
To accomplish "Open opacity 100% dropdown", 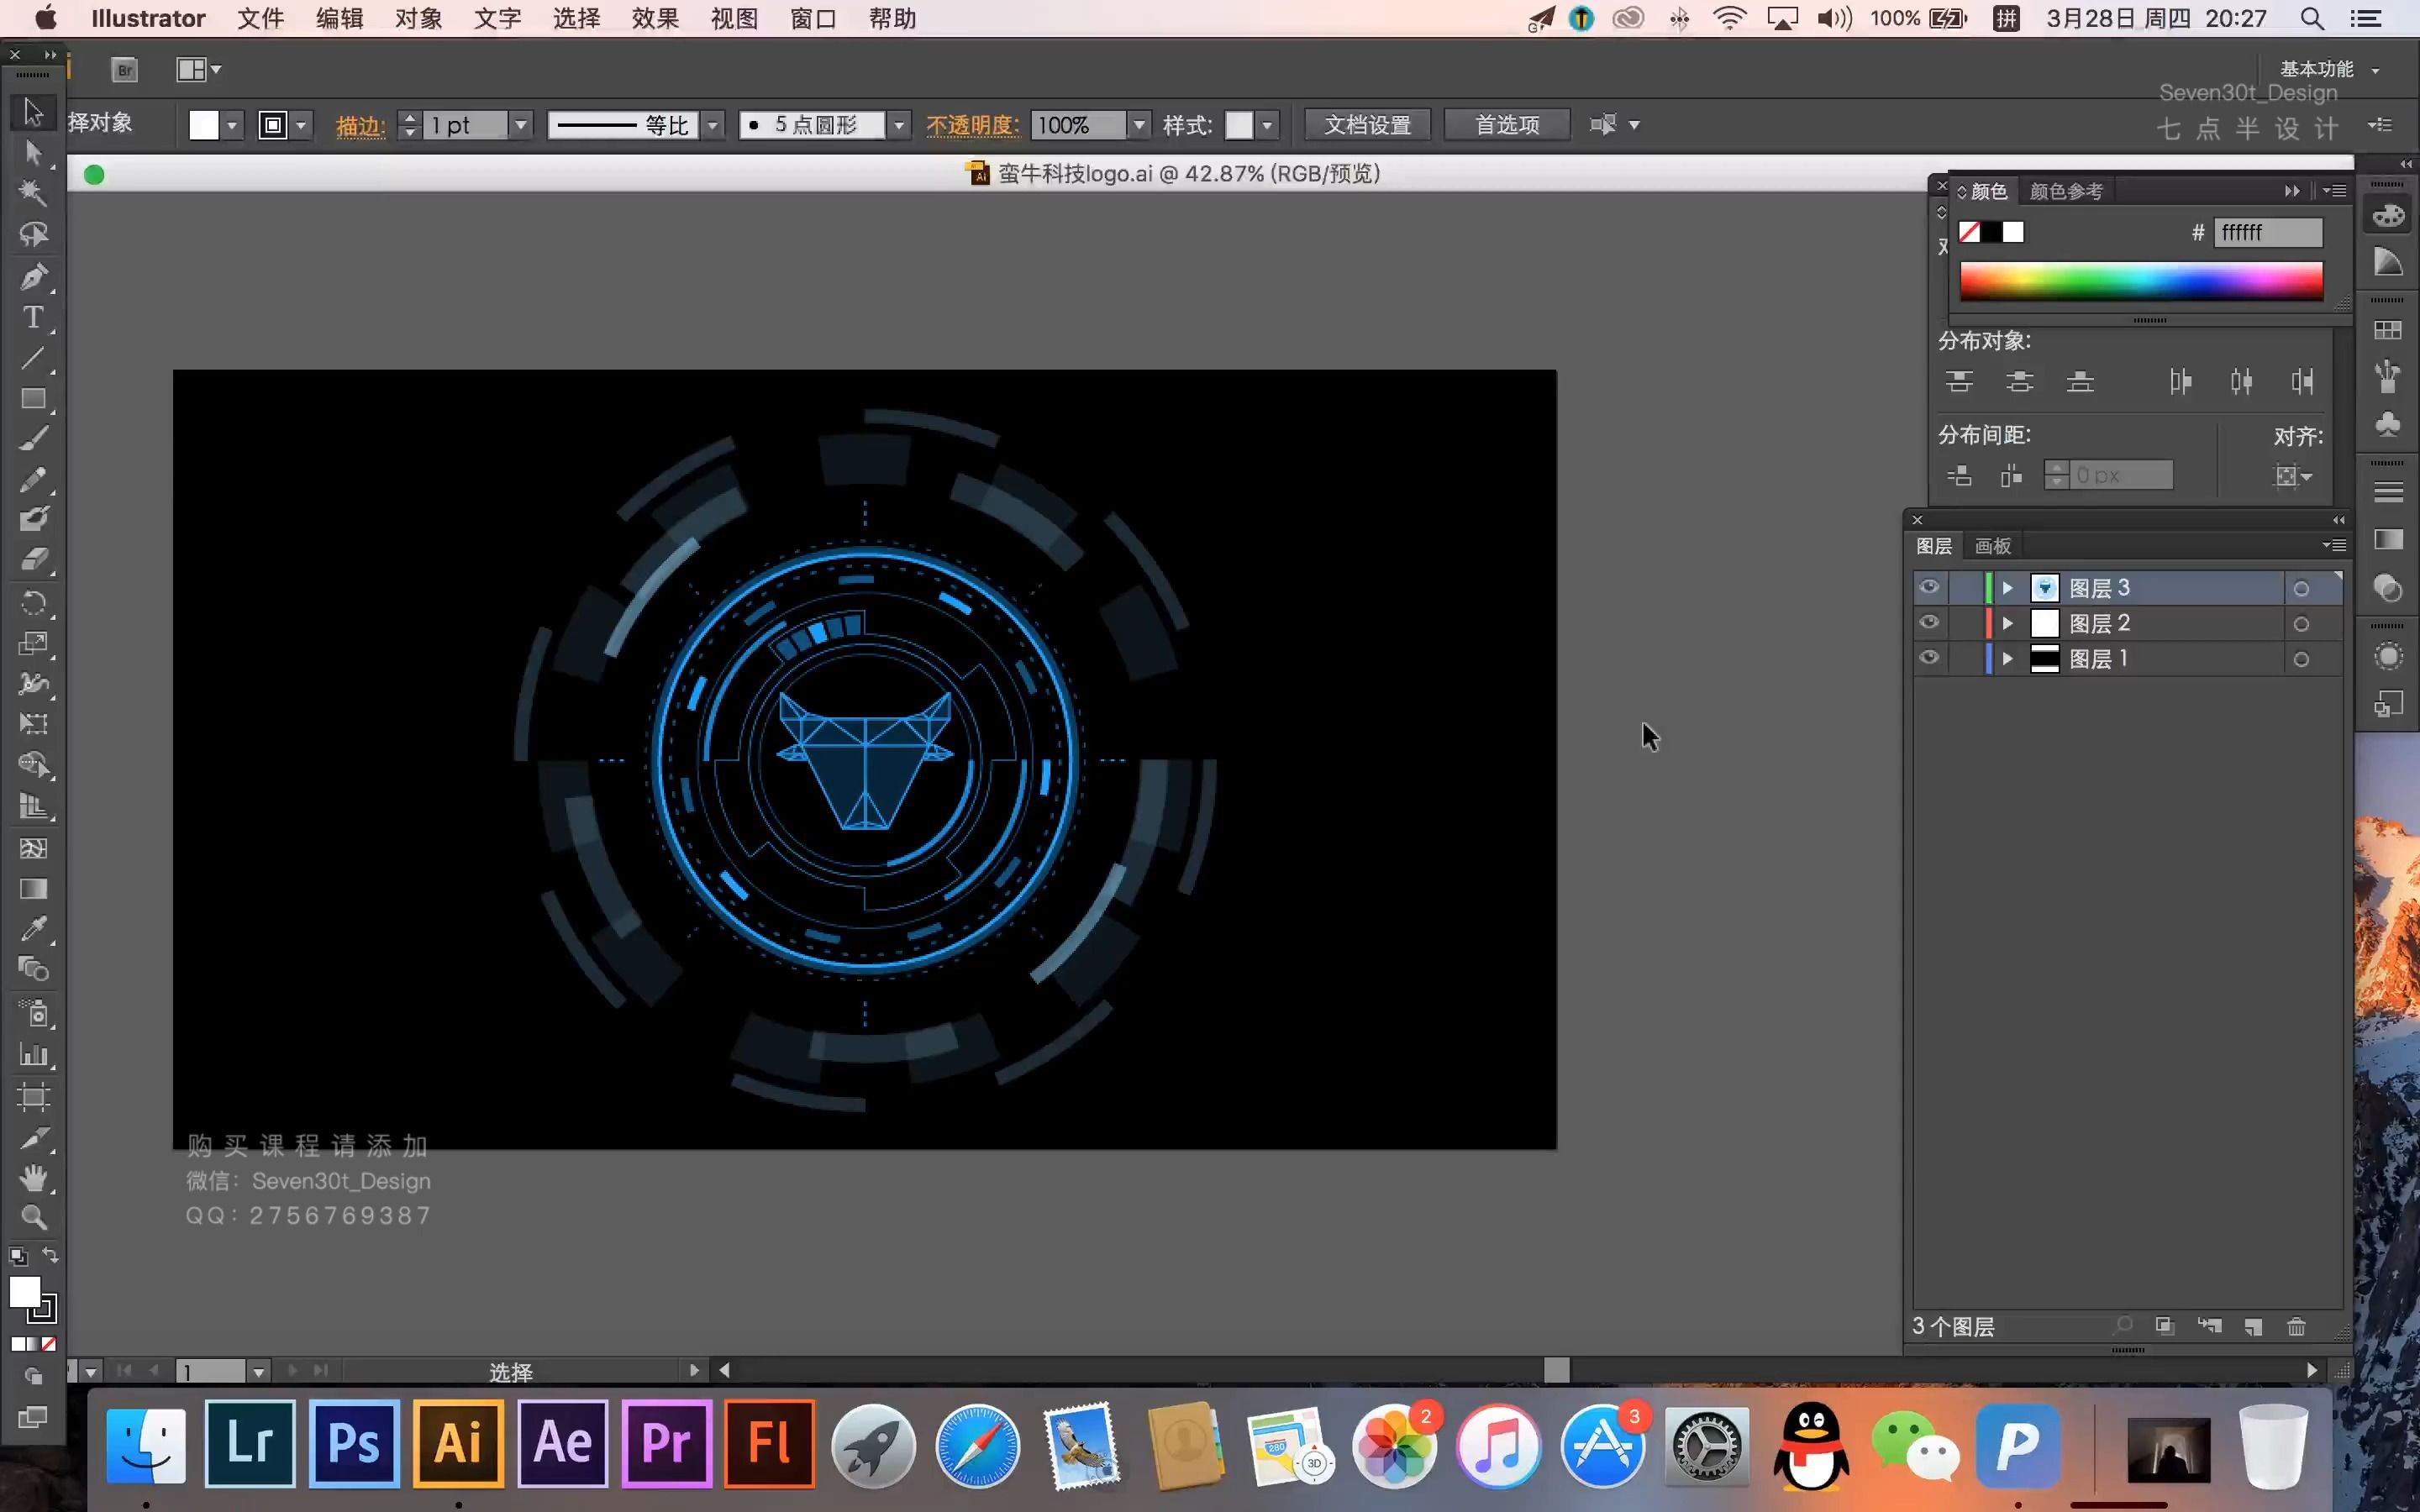I will (1139, 125).
